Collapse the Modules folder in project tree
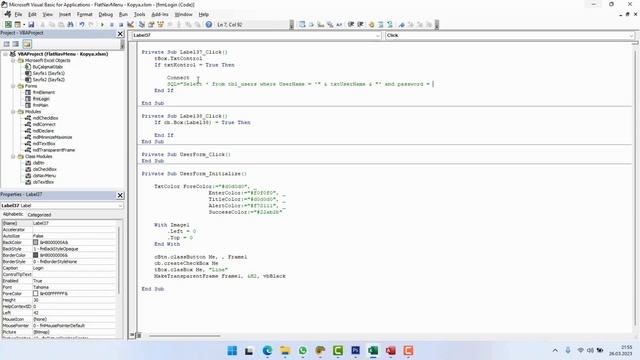 (13, 111)
